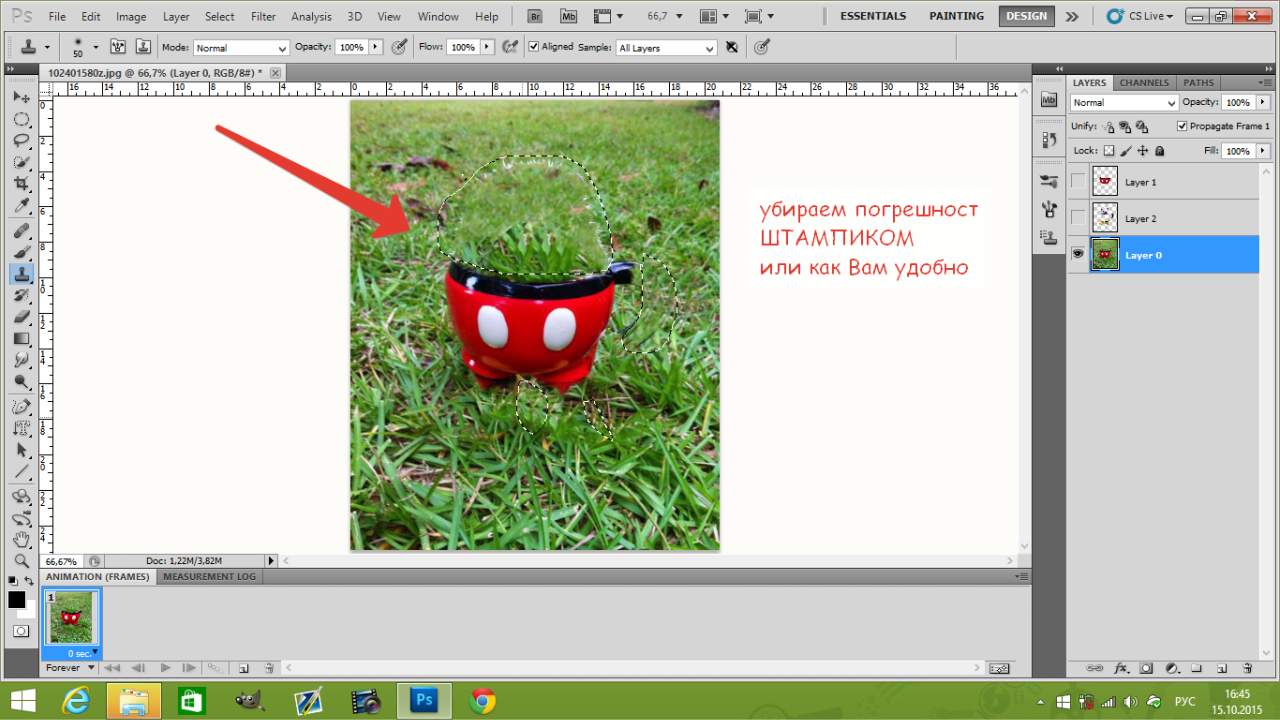The image size is (1280, 720).
Task: Hide Layer 0 with eye icon
Action: (x=1078, y=255)
